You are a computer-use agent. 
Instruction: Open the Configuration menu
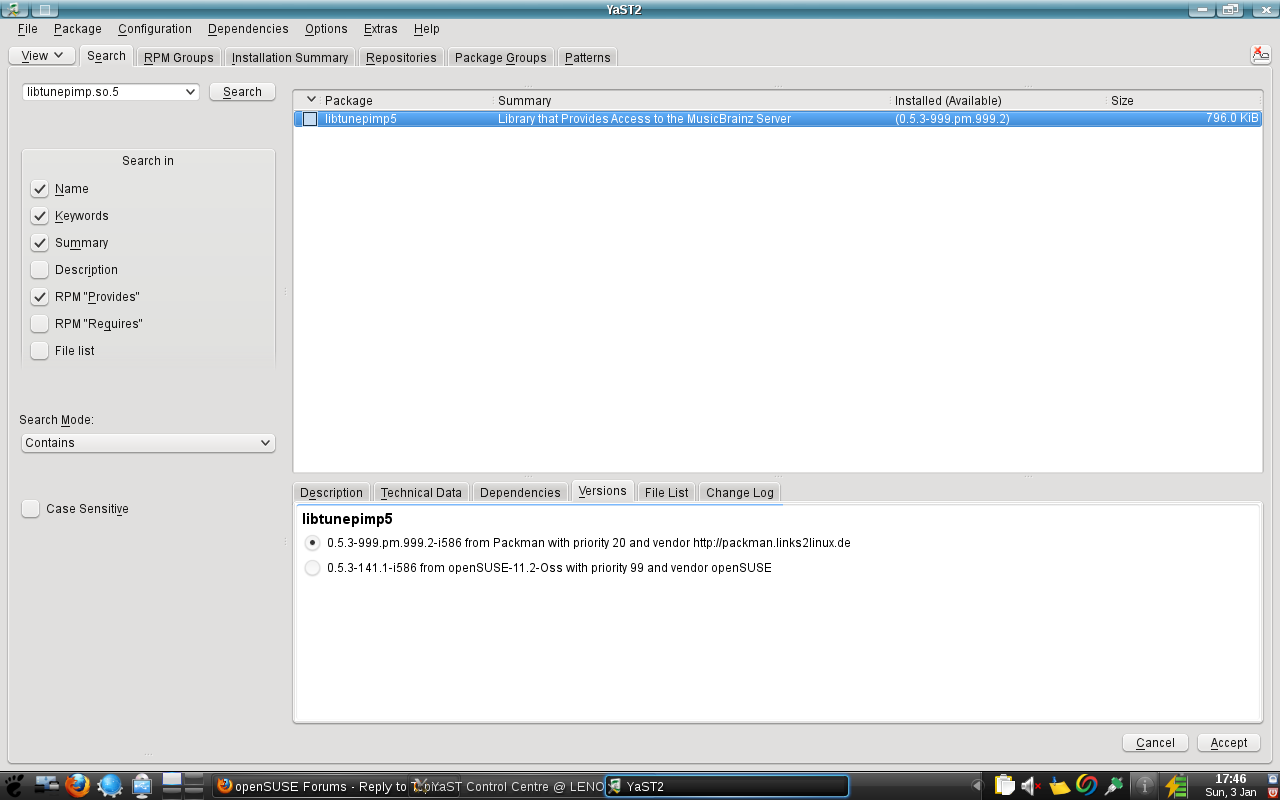click(x=155, y=29)
